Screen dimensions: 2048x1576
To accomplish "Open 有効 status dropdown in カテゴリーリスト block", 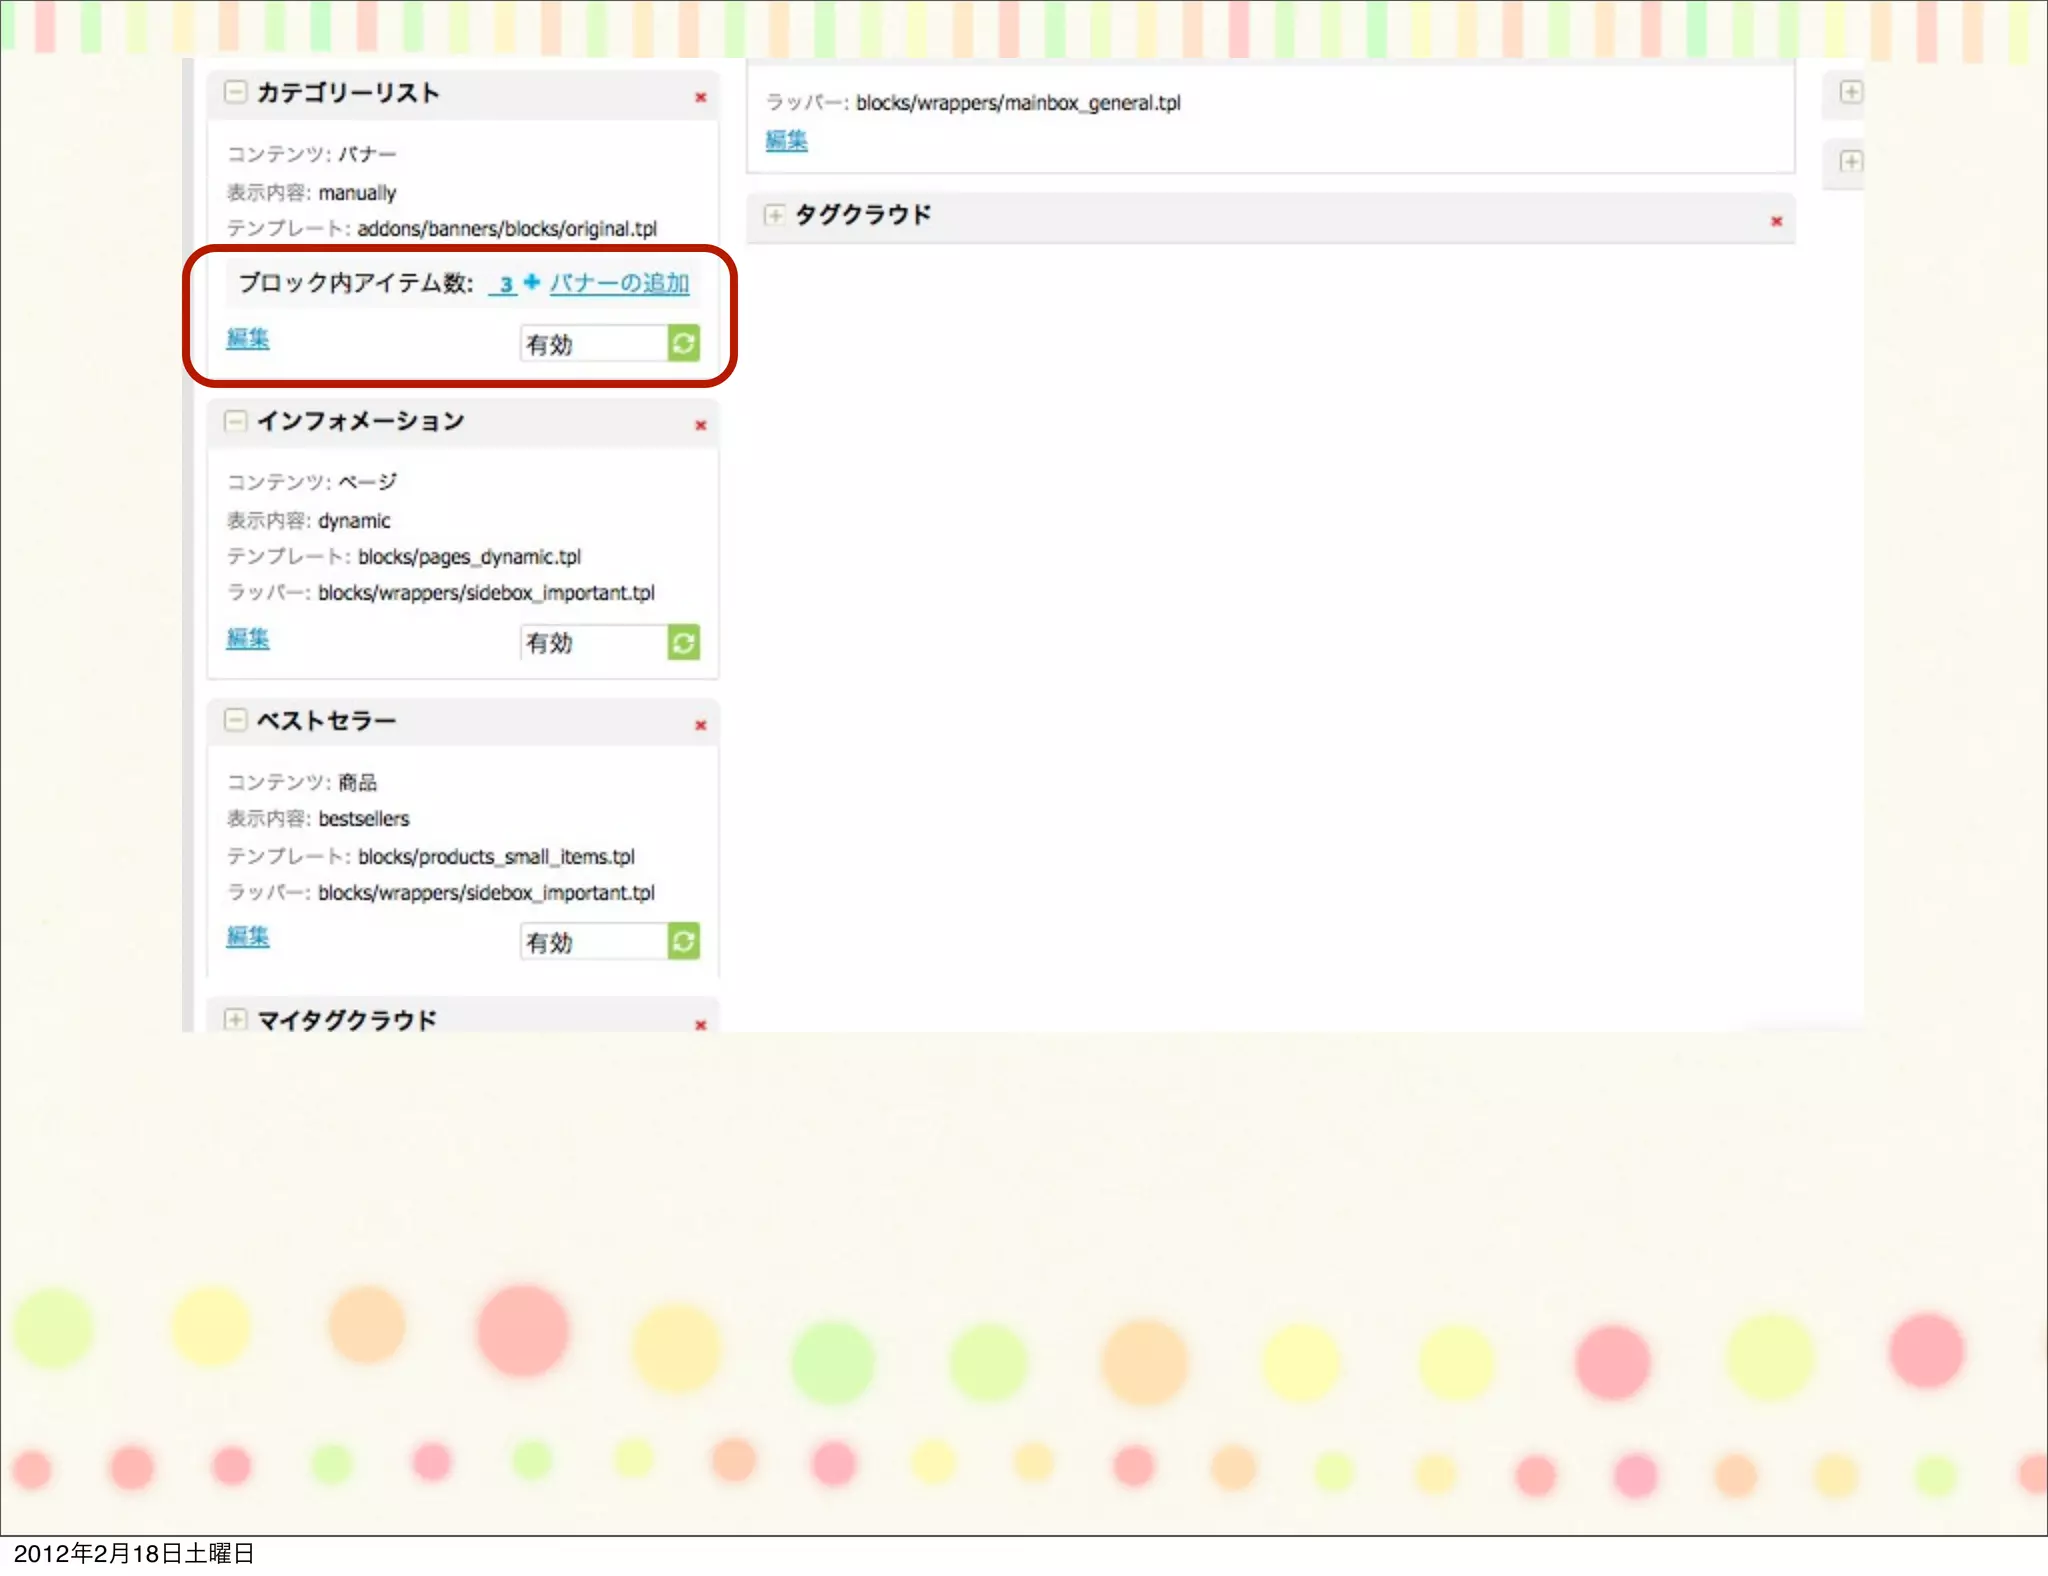I will tap(594, 344).
